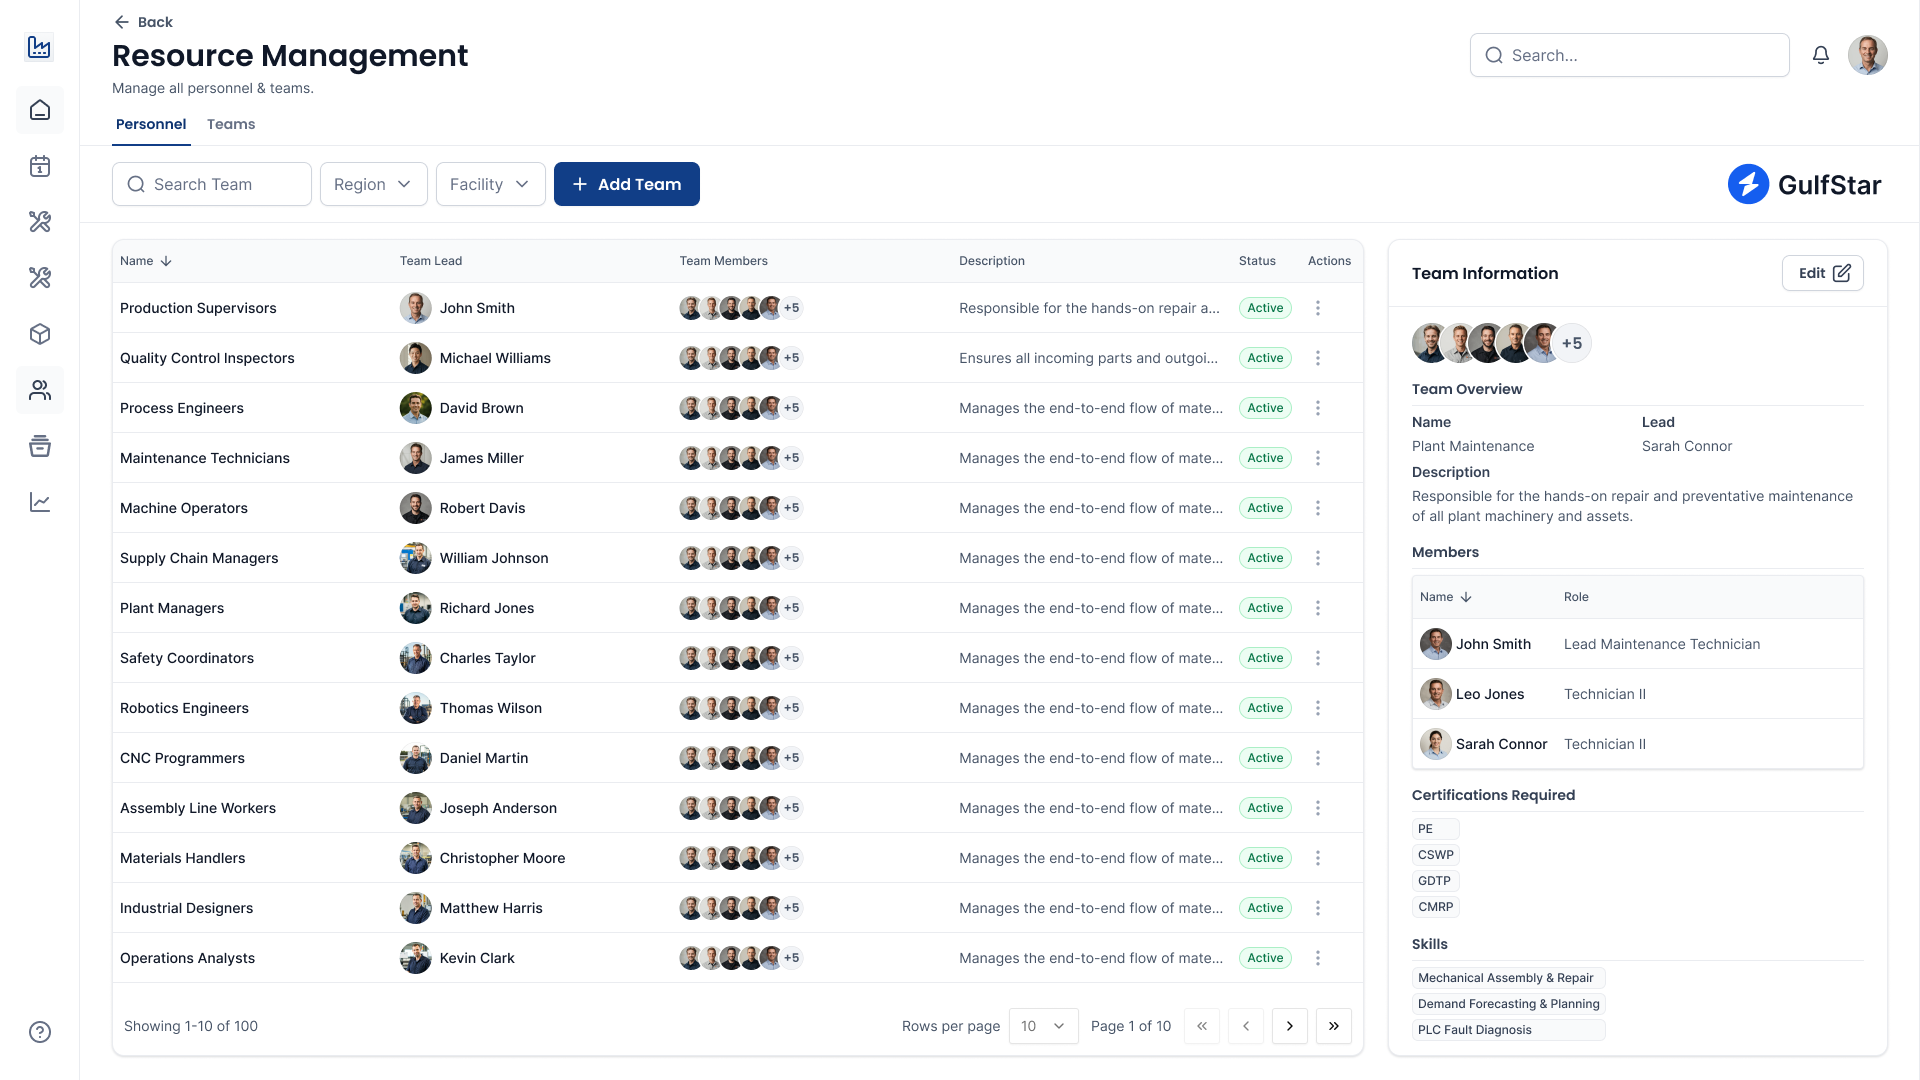
Task: Click the +5 avatar overflow in Team Information
Action: coord(1571,343)
